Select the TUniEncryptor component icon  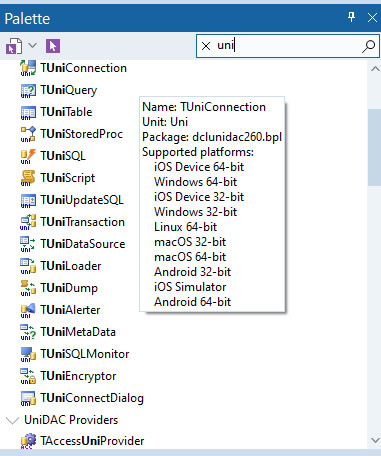(x=28, y=376)
